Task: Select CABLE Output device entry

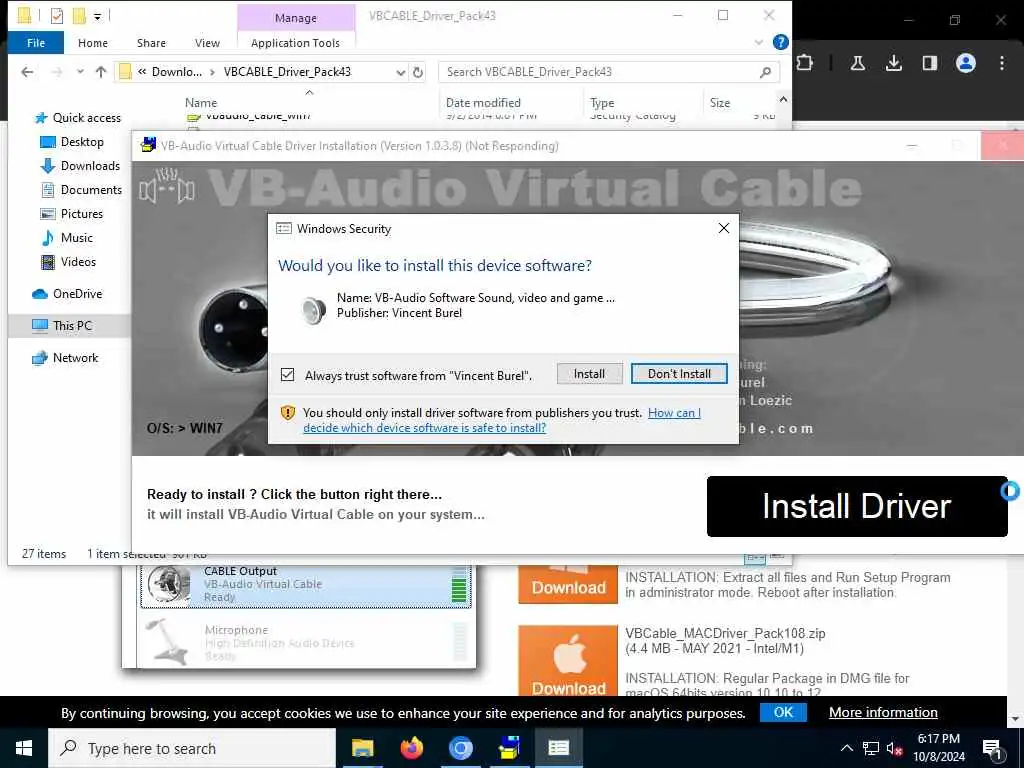Action: coord(306,584)
